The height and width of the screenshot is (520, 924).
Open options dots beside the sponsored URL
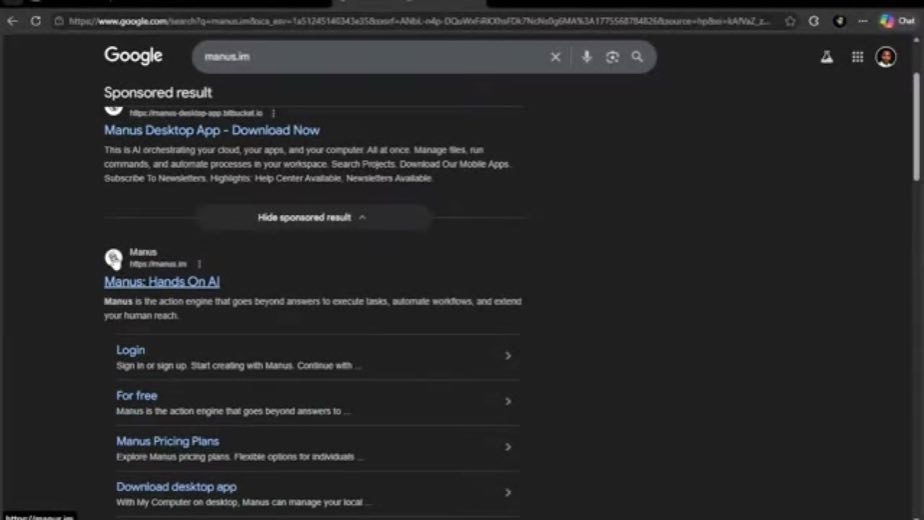tap(273, 113)
